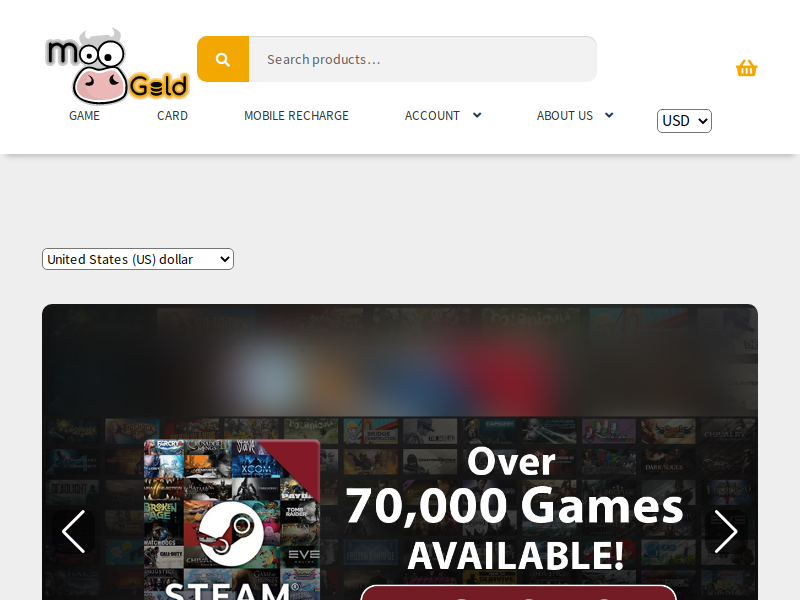Image resolution: width=800 pixels, height=600 pixels.
Task: Advance carousel with right arrow
Action: 726,532
